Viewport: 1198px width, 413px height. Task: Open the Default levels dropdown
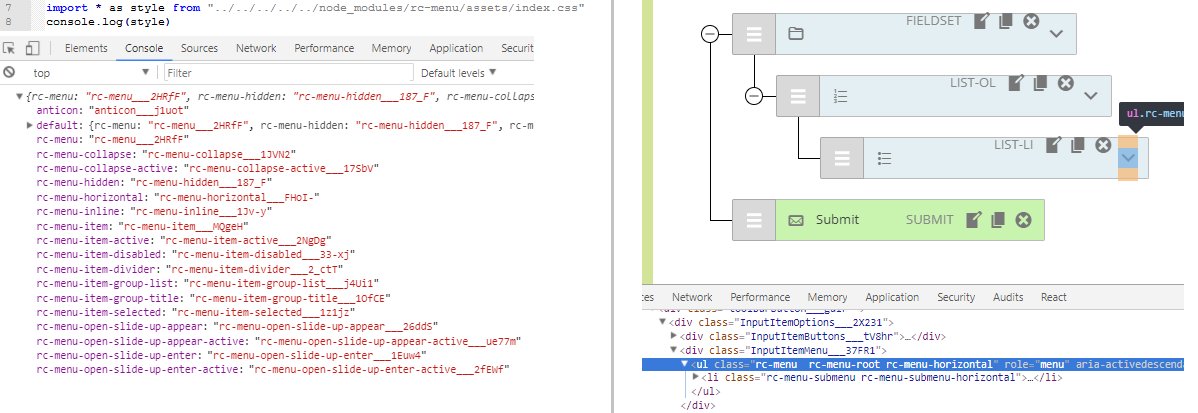[459, 73]
